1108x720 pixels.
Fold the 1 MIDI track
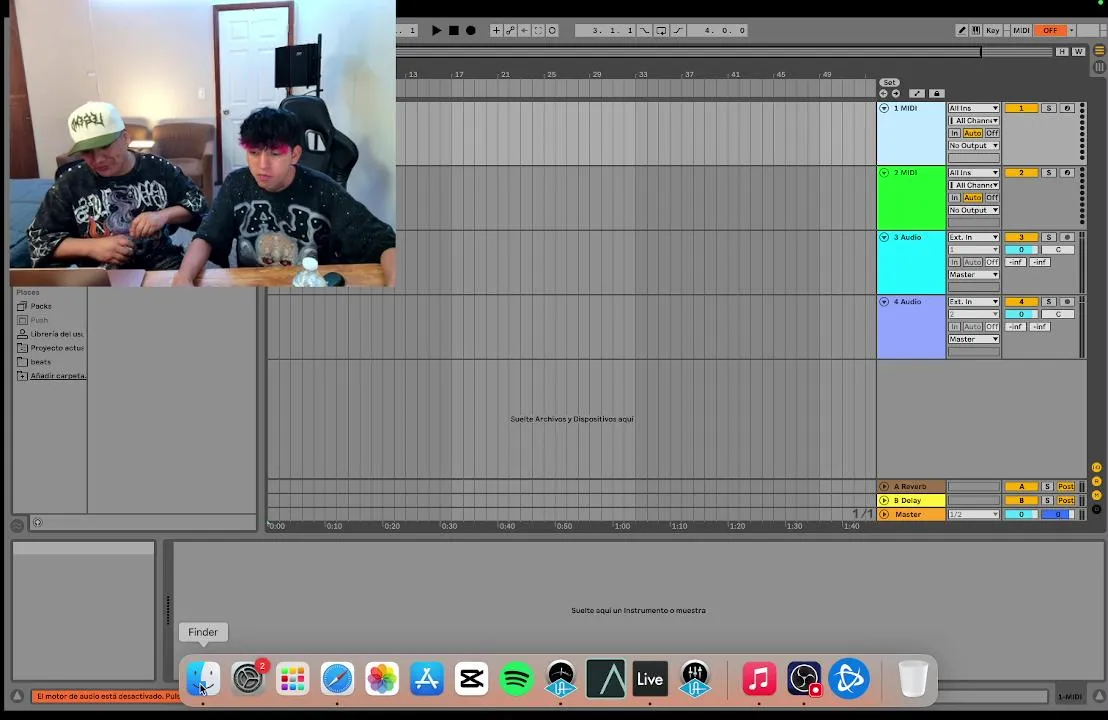884,108
